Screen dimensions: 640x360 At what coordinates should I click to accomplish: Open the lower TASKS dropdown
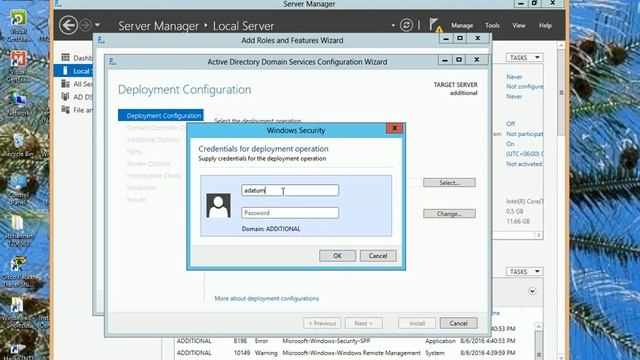(x=524, y=271)
